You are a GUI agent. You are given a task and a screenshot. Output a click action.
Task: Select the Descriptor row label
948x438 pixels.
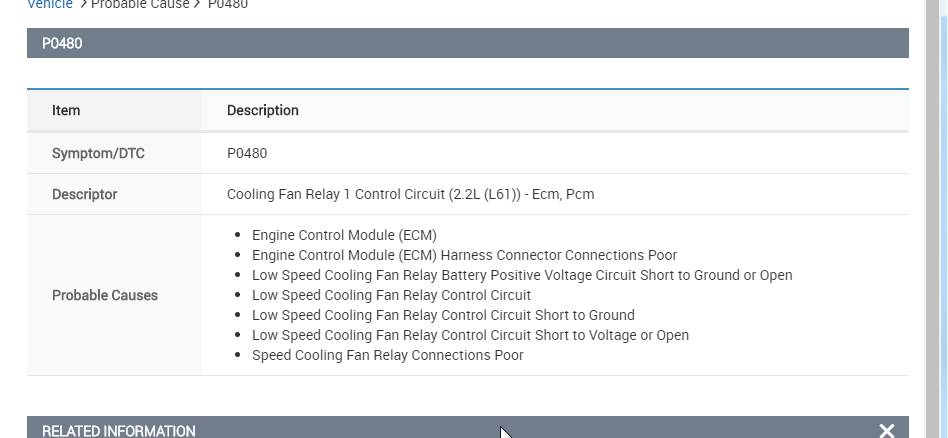click(x=84, y=194)
